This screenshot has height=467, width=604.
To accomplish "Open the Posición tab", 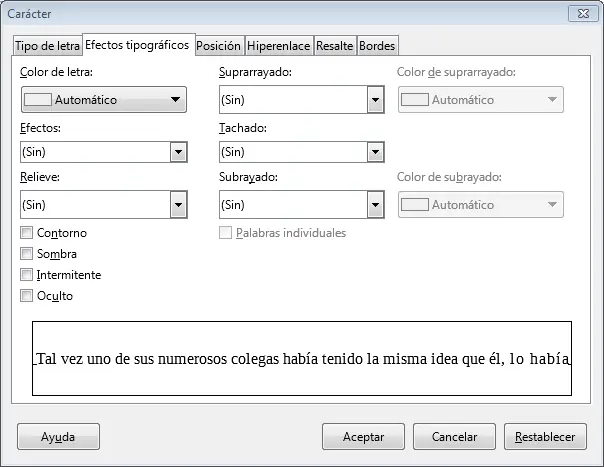I will click(x=219, y=46).
